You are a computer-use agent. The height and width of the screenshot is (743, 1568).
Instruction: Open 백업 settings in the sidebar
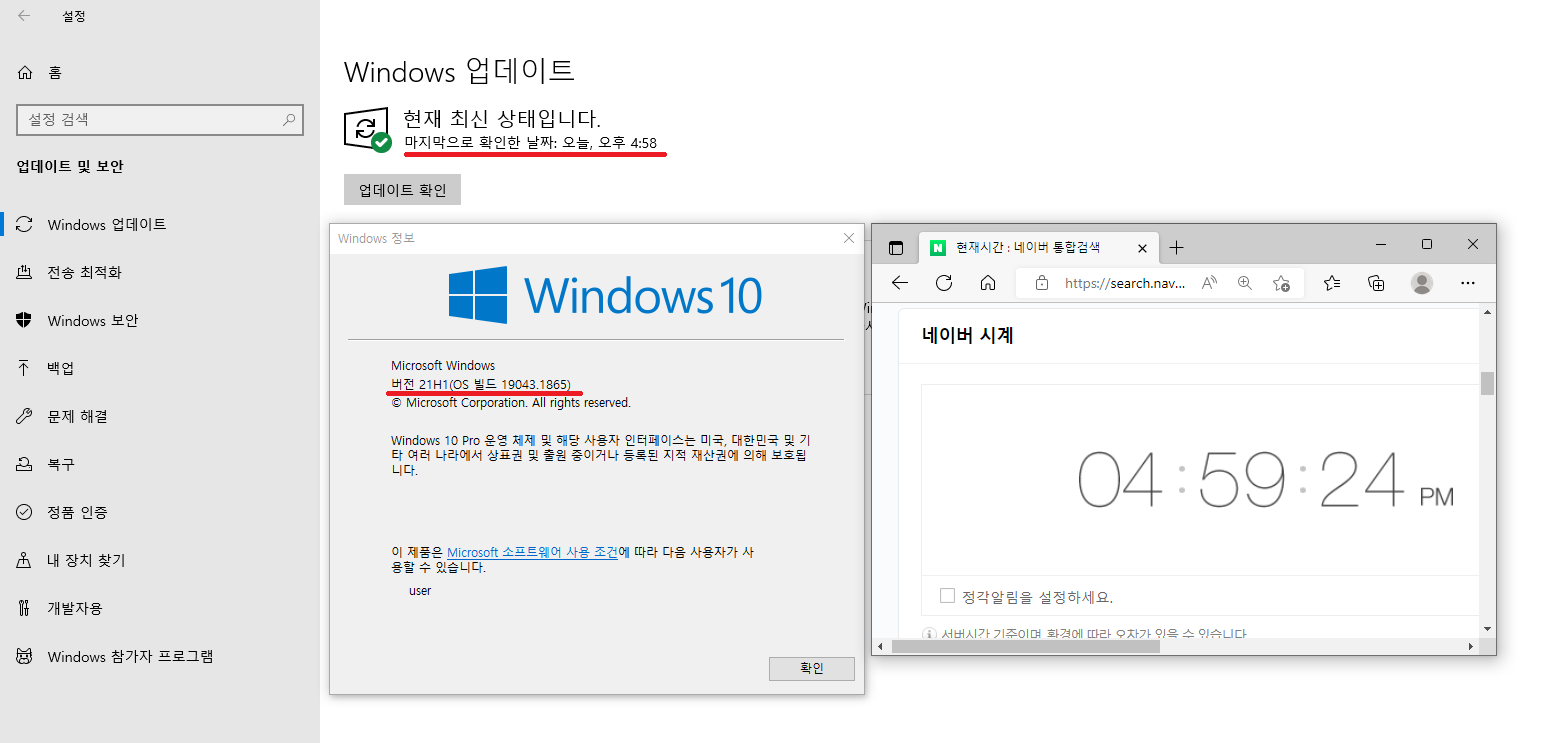point(160,368)
